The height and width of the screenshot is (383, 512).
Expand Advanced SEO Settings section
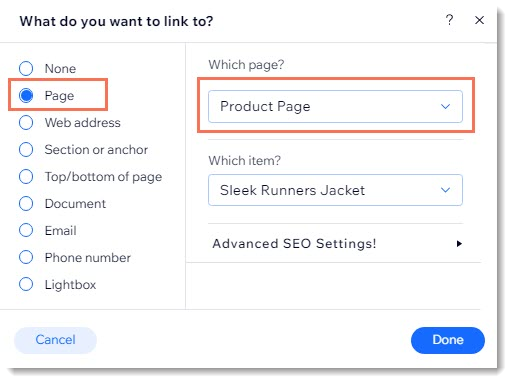pyautogui.click(x=337, y=244)
